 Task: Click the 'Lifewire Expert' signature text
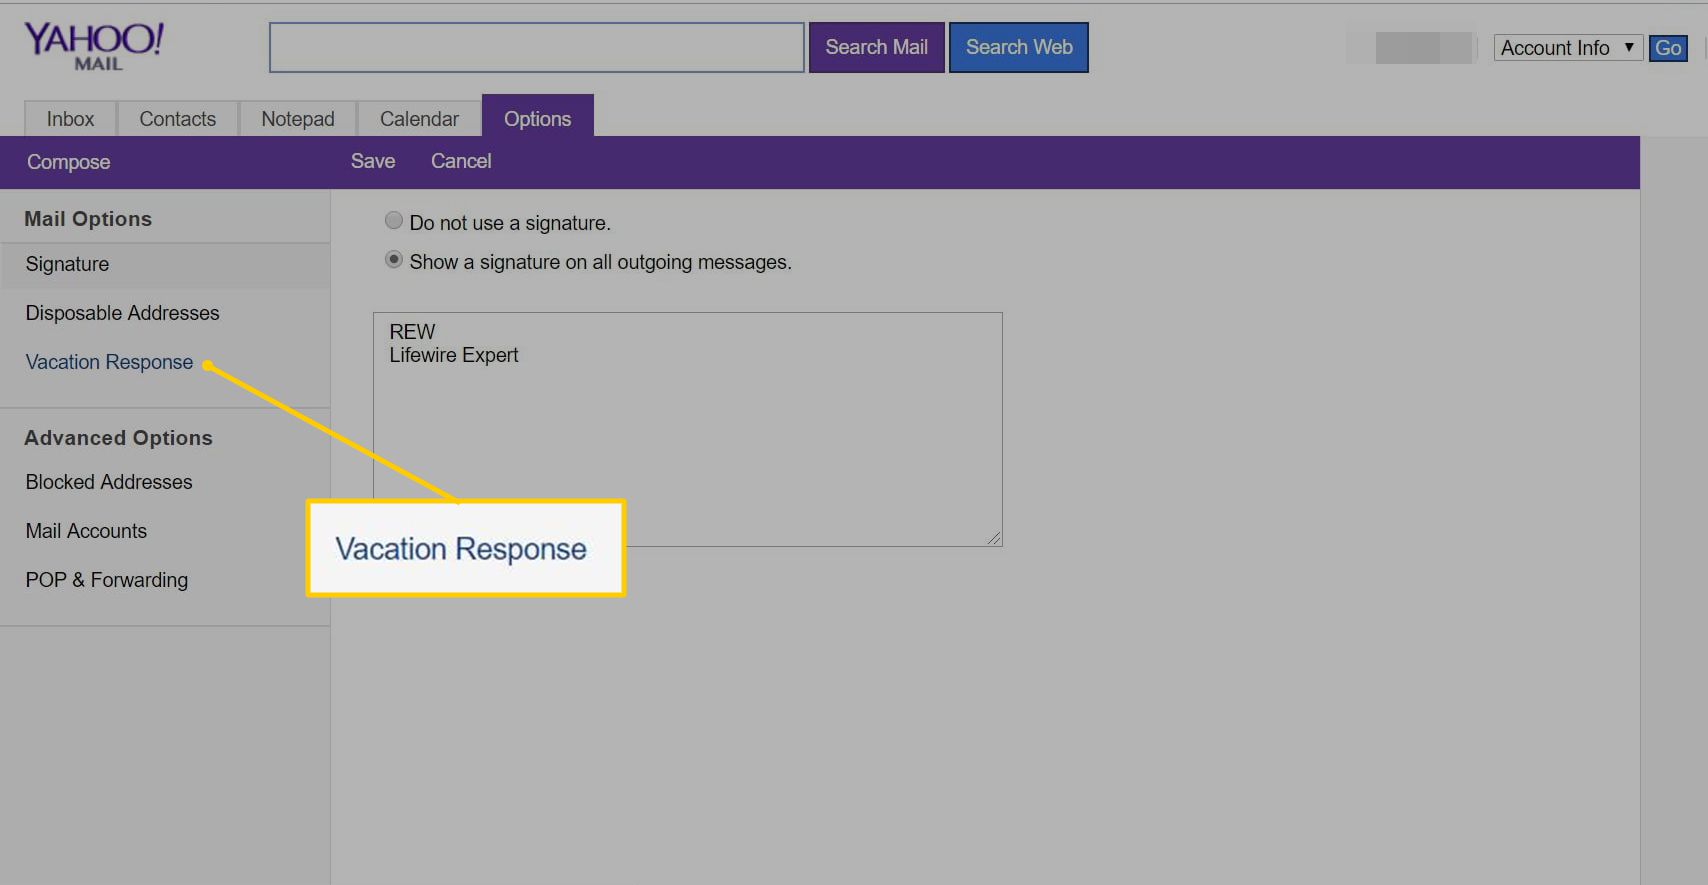click(x=453, y=355)
